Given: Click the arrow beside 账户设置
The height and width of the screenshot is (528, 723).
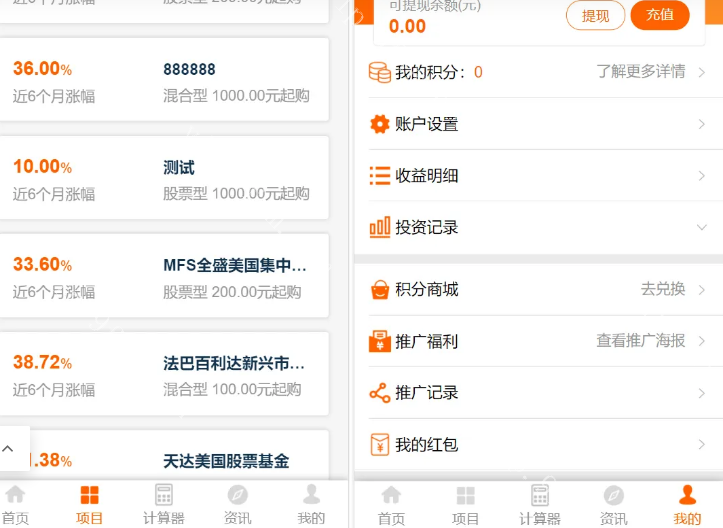Looking at the screenshot, I should click(x=702, y=124).
